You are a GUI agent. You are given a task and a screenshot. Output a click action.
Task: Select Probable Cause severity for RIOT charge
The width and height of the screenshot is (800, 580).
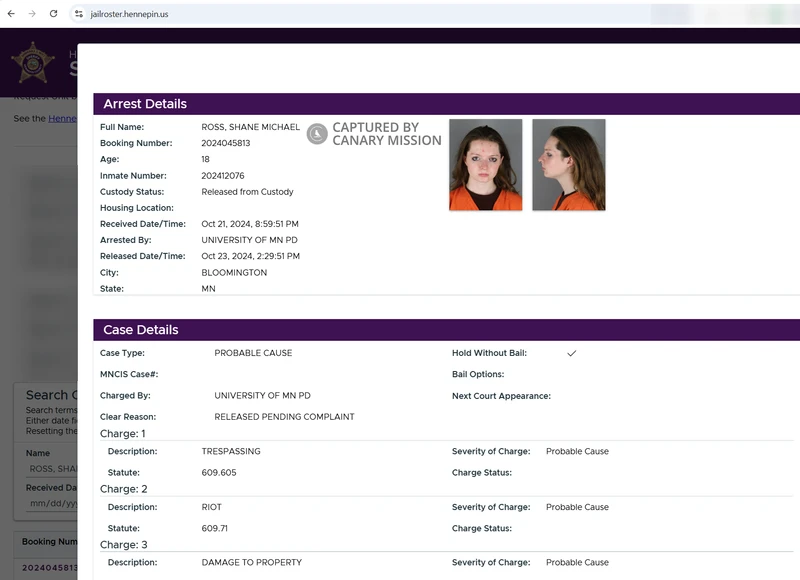[x=577, y=508]
